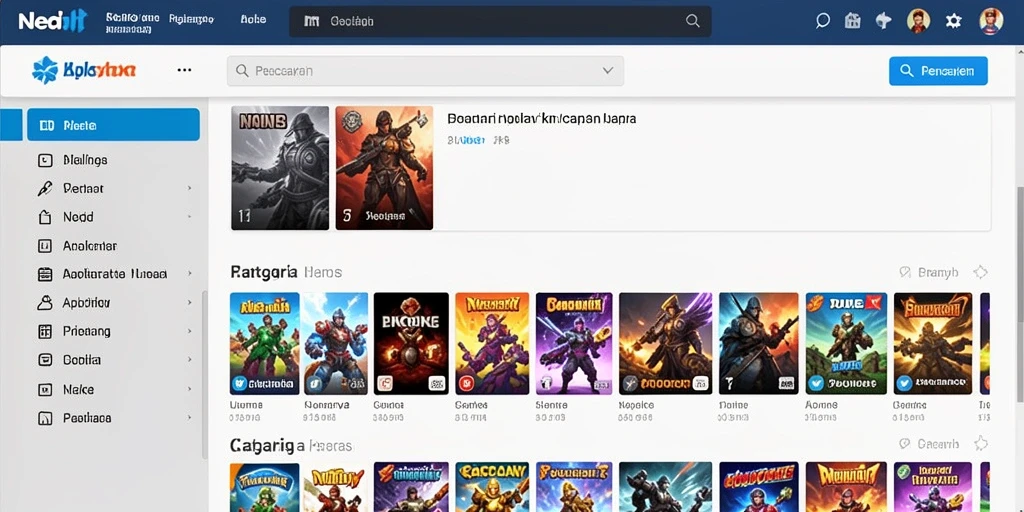Expand the Aoolioratte Iluoaa chevron
Screen dimensions: 1024x512
(x=189, y=274)
